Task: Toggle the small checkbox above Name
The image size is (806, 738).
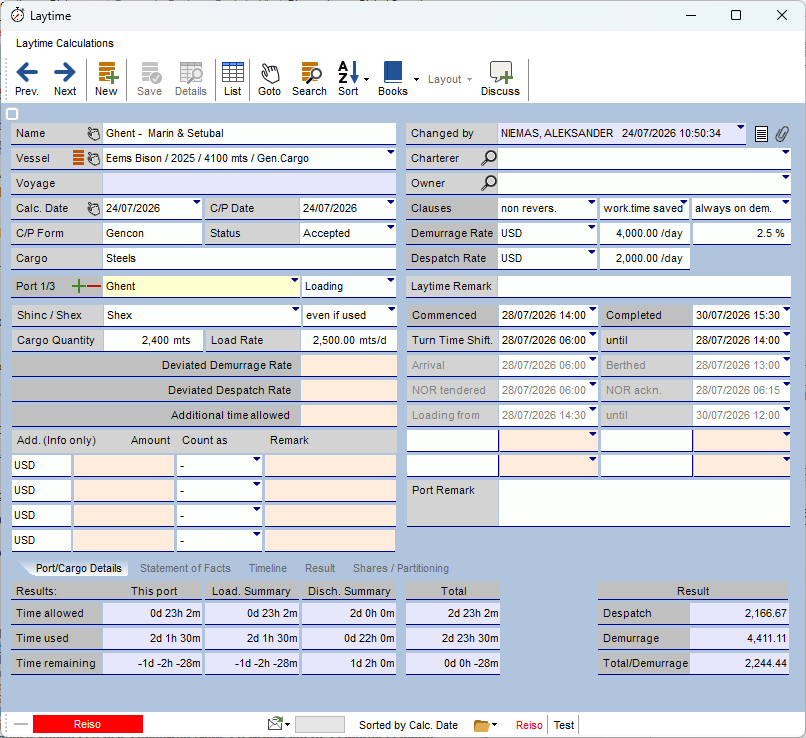Action: [12, 114]
